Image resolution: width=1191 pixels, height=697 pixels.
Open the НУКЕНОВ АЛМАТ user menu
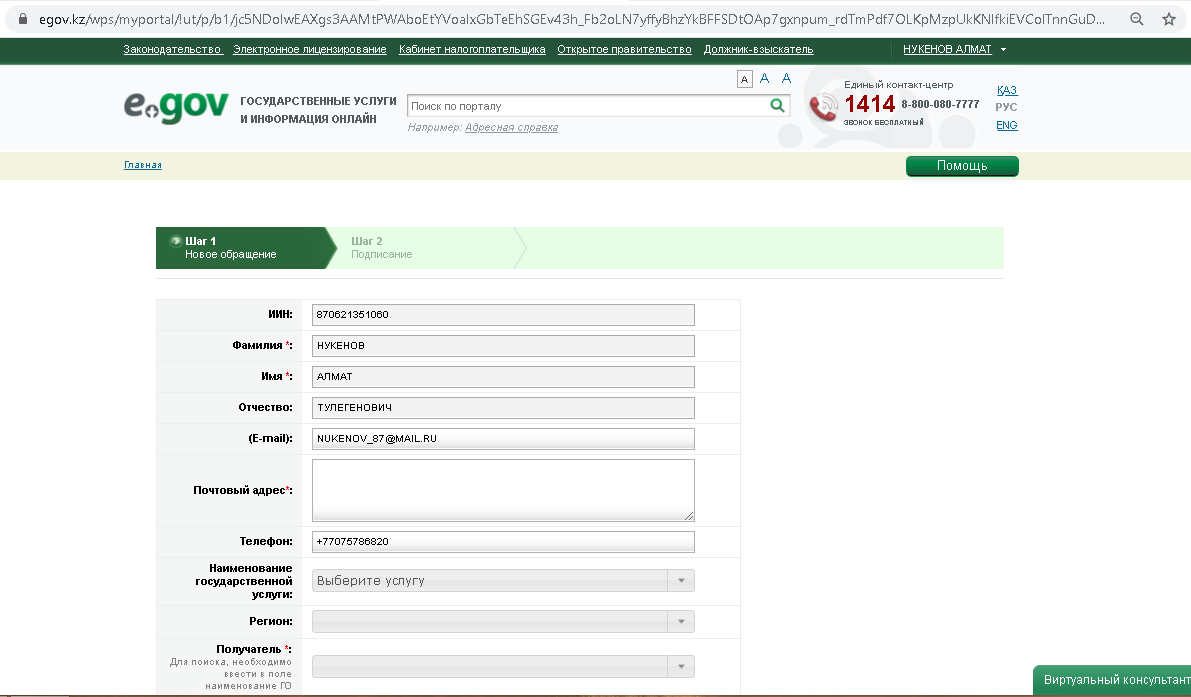coord(954,49)
